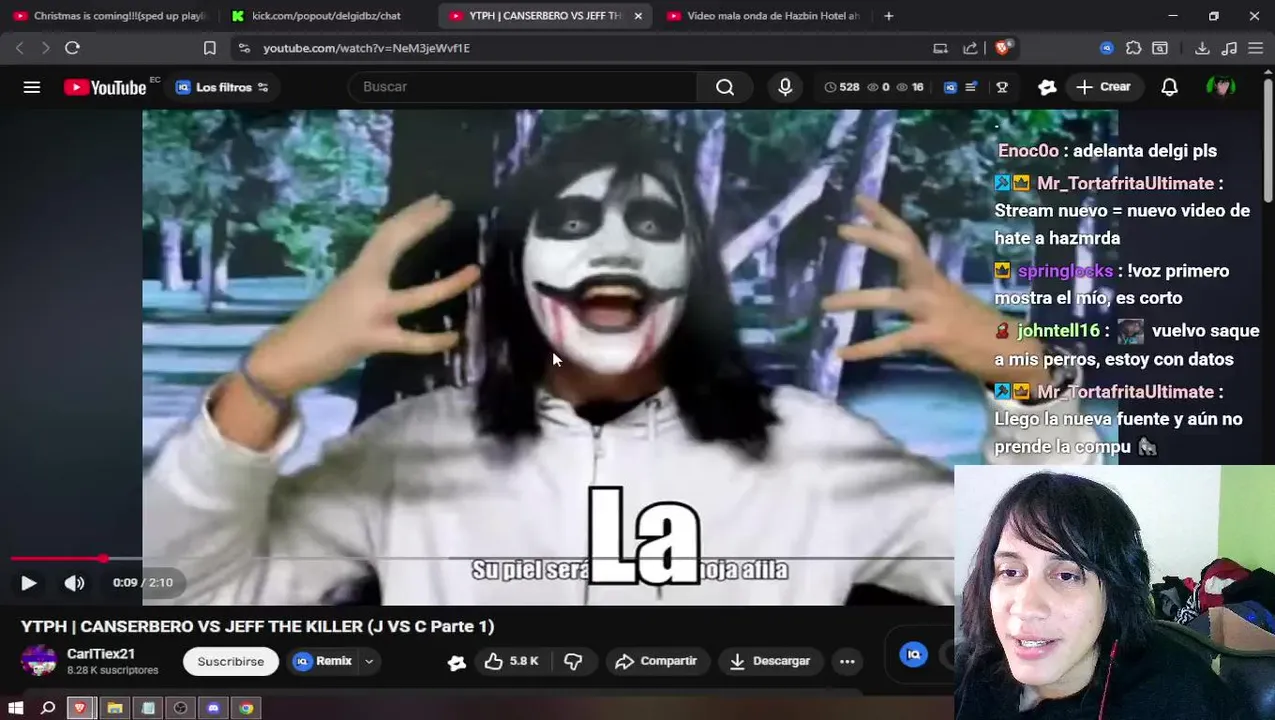Click the cast screen icon in address bar

940,47
